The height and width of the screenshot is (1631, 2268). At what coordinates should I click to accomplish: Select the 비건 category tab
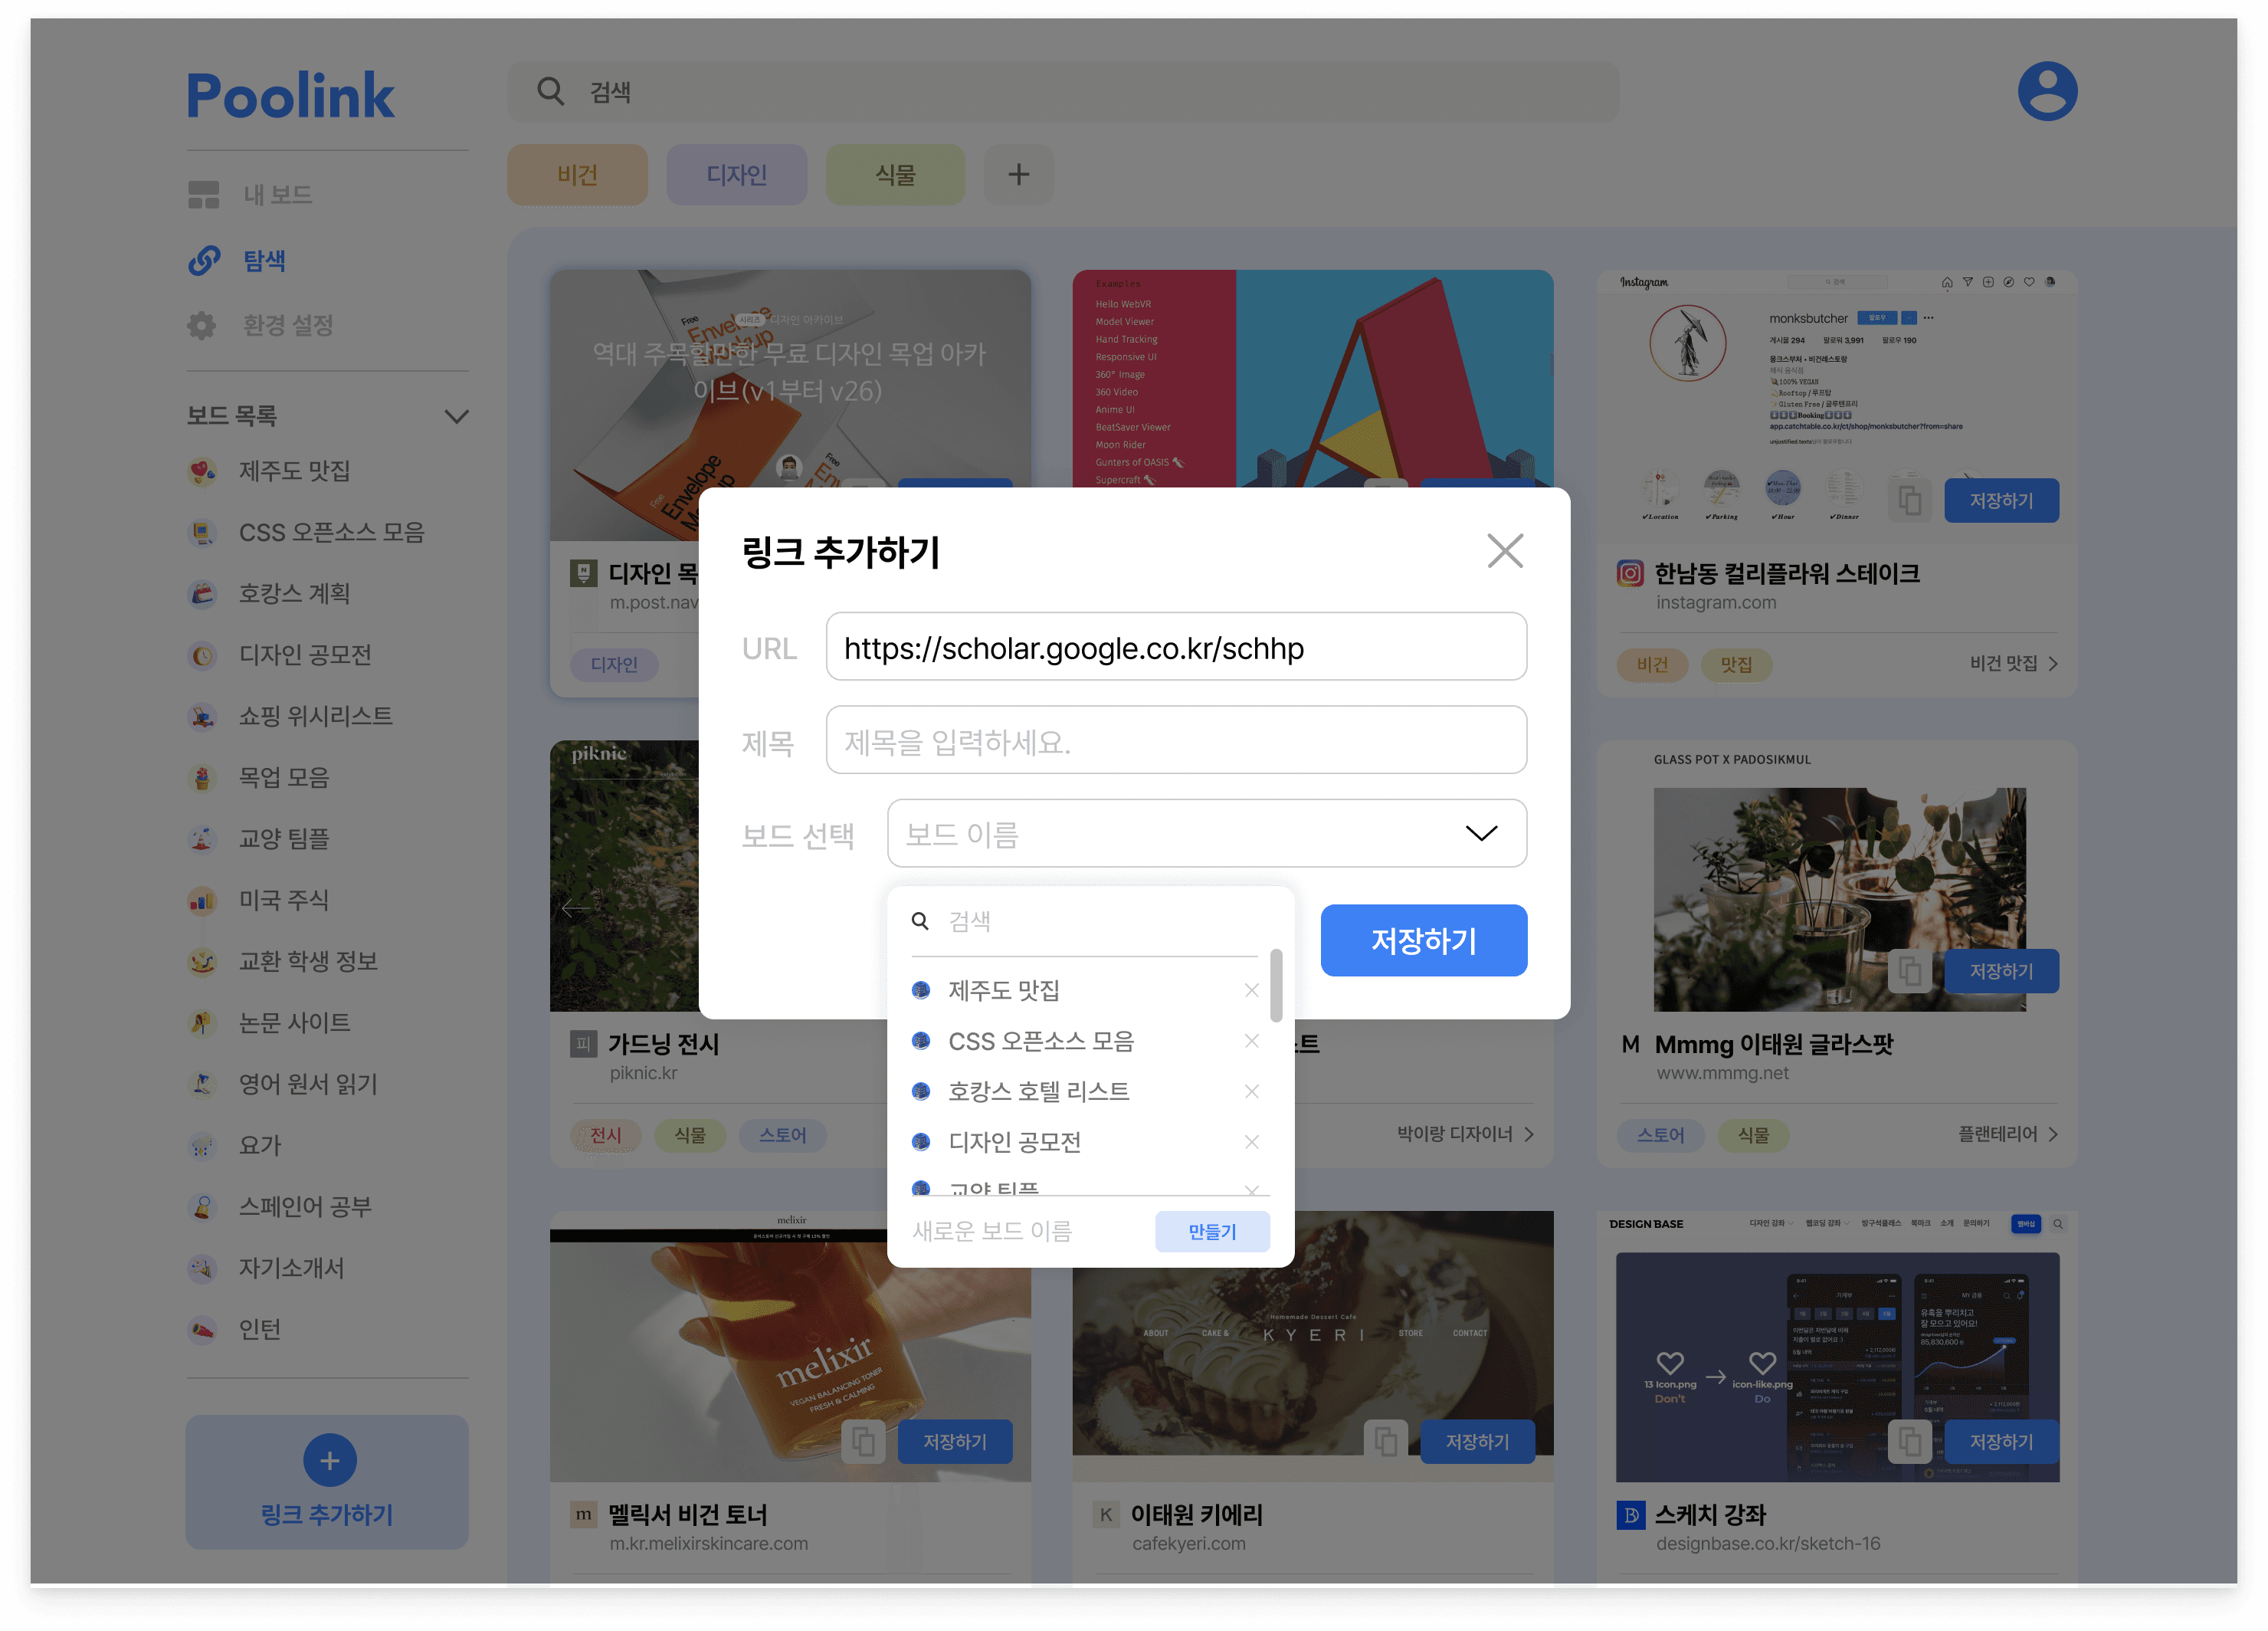[x=577, y=175]
